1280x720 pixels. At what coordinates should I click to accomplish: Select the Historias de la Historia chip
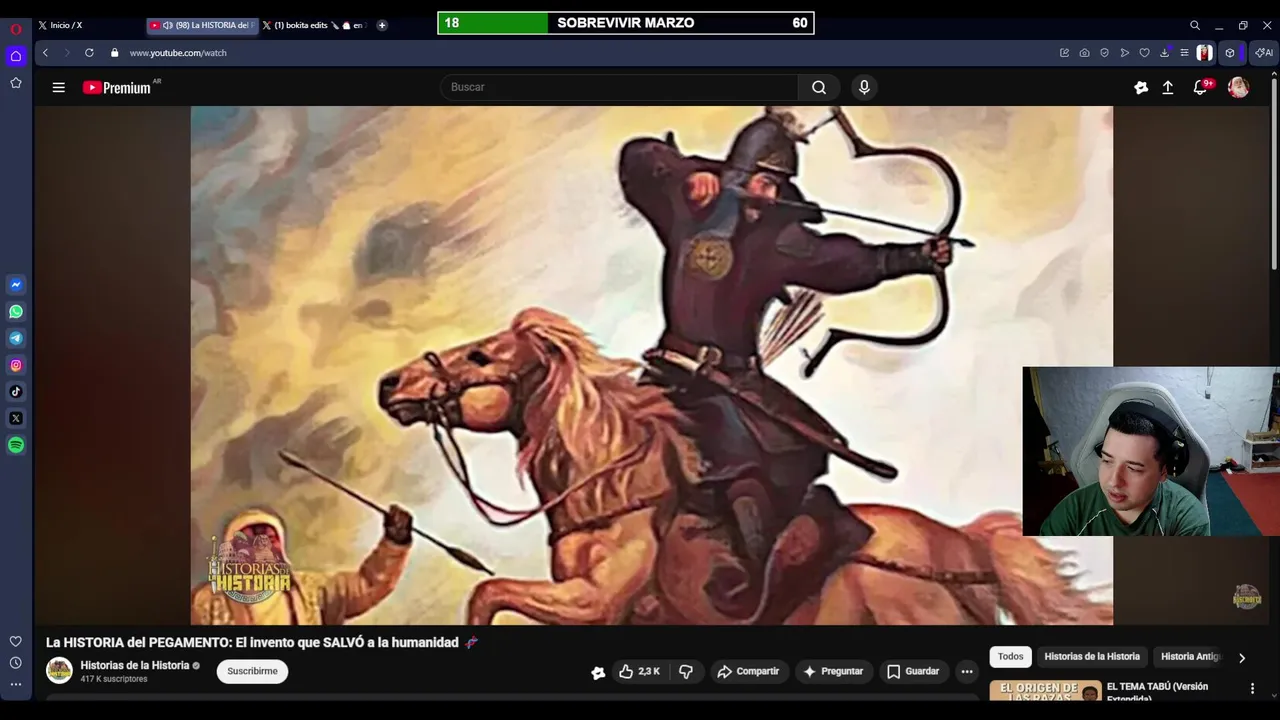(1092, 657)
